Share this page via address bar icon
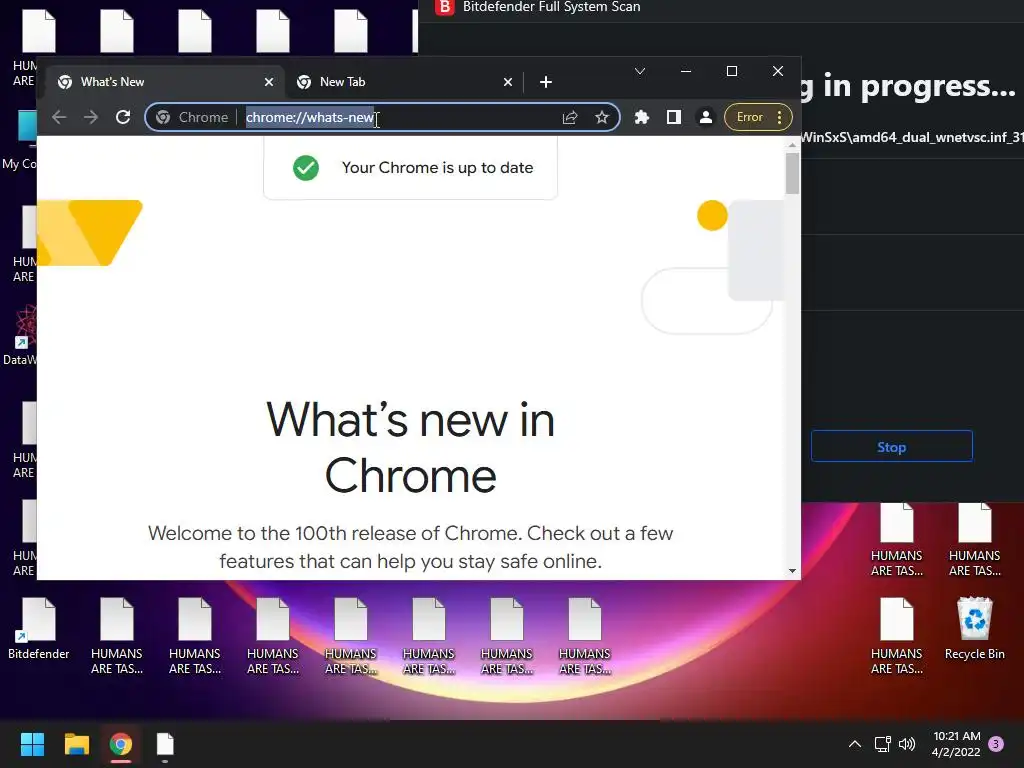1024x768 pixels. (570, 118)
